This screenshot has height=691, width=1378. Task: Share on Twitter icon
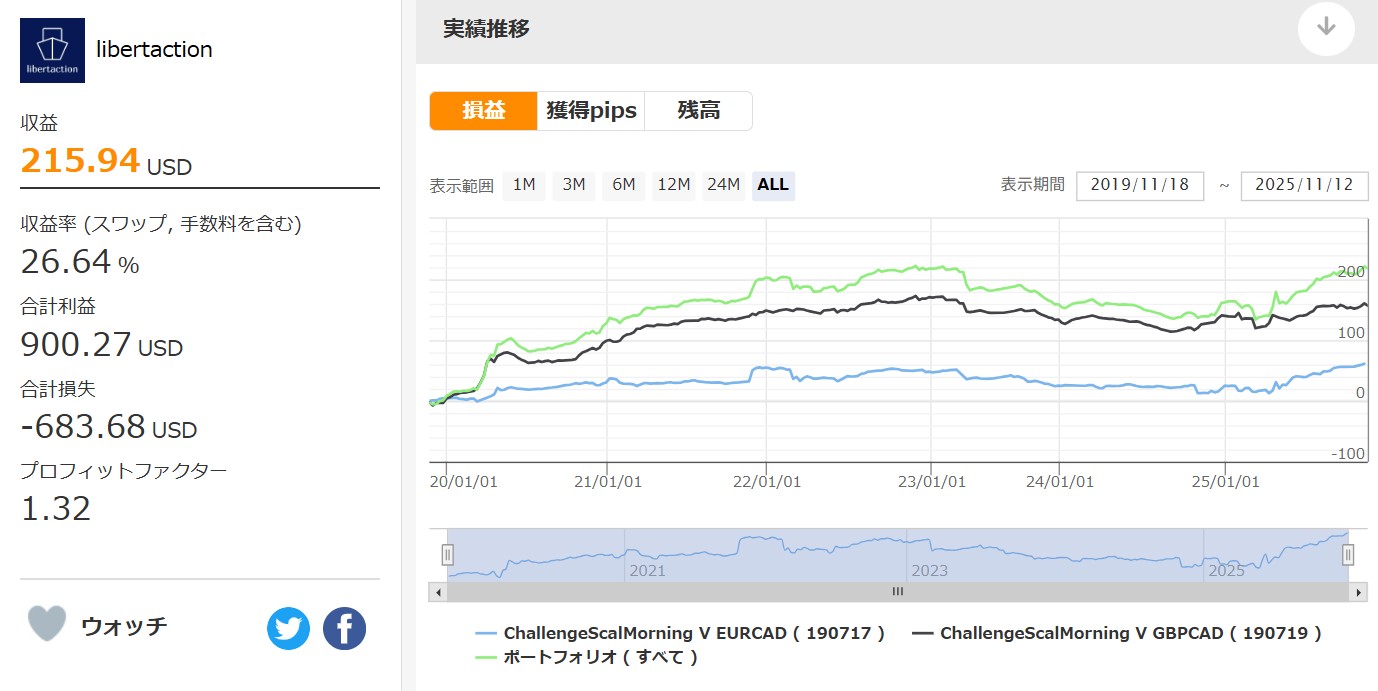[x=288, y=629]
